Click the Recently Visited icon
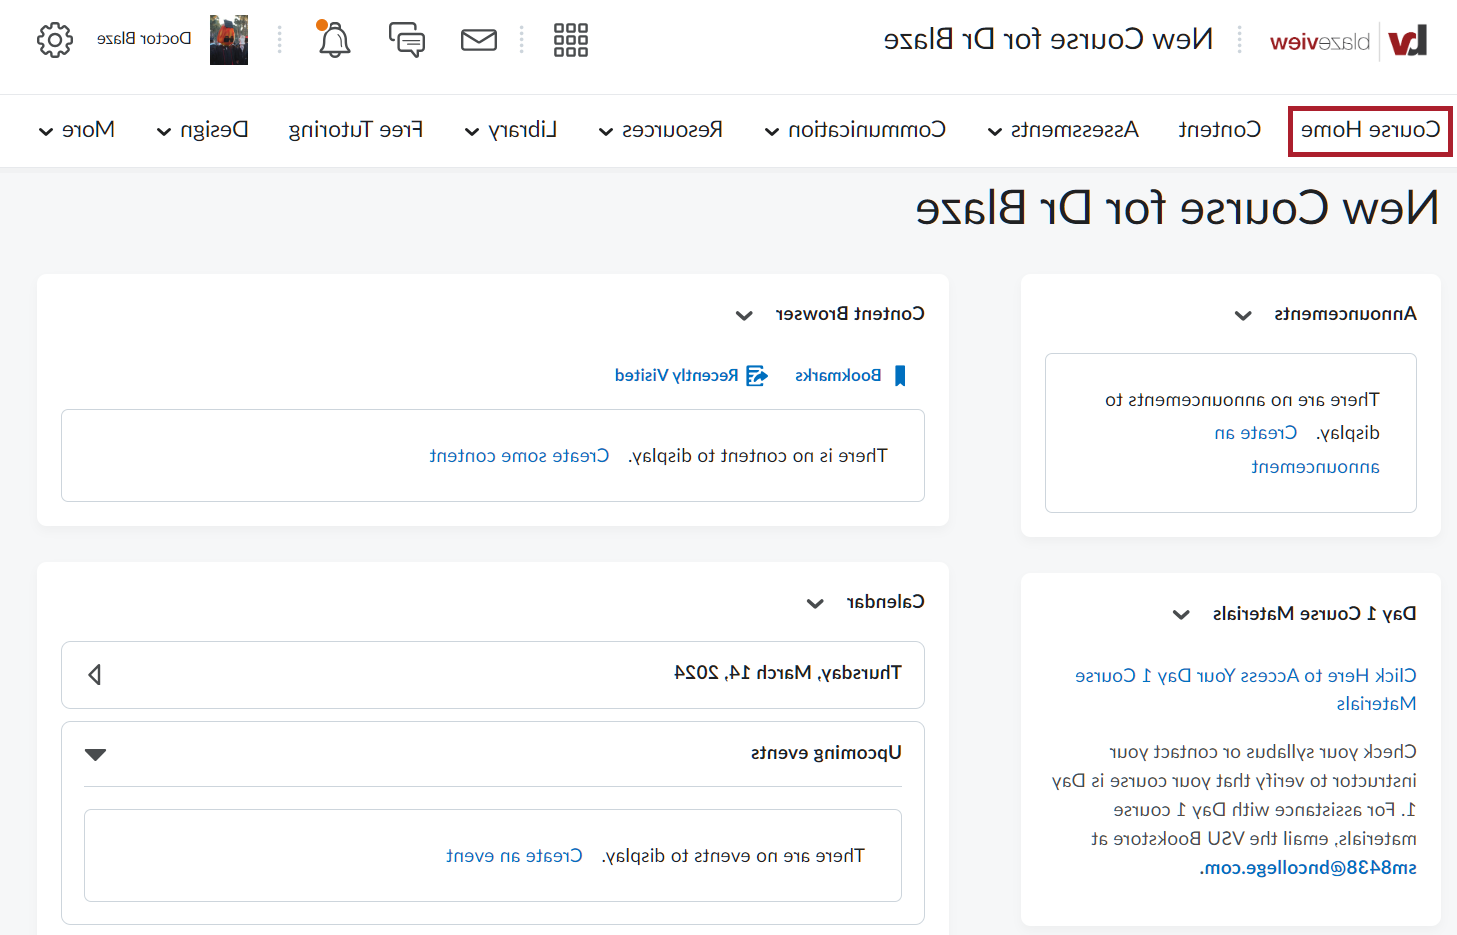This screenshot has height=935, width=1457. pos(758,376)
